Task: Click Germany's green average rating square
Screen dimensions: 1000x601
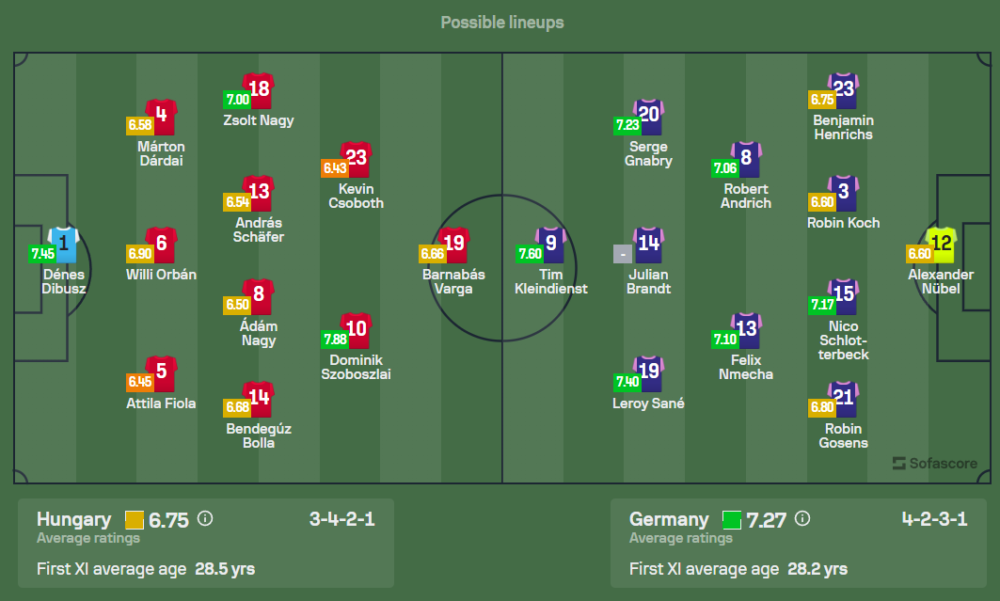Action: point(732,520)
